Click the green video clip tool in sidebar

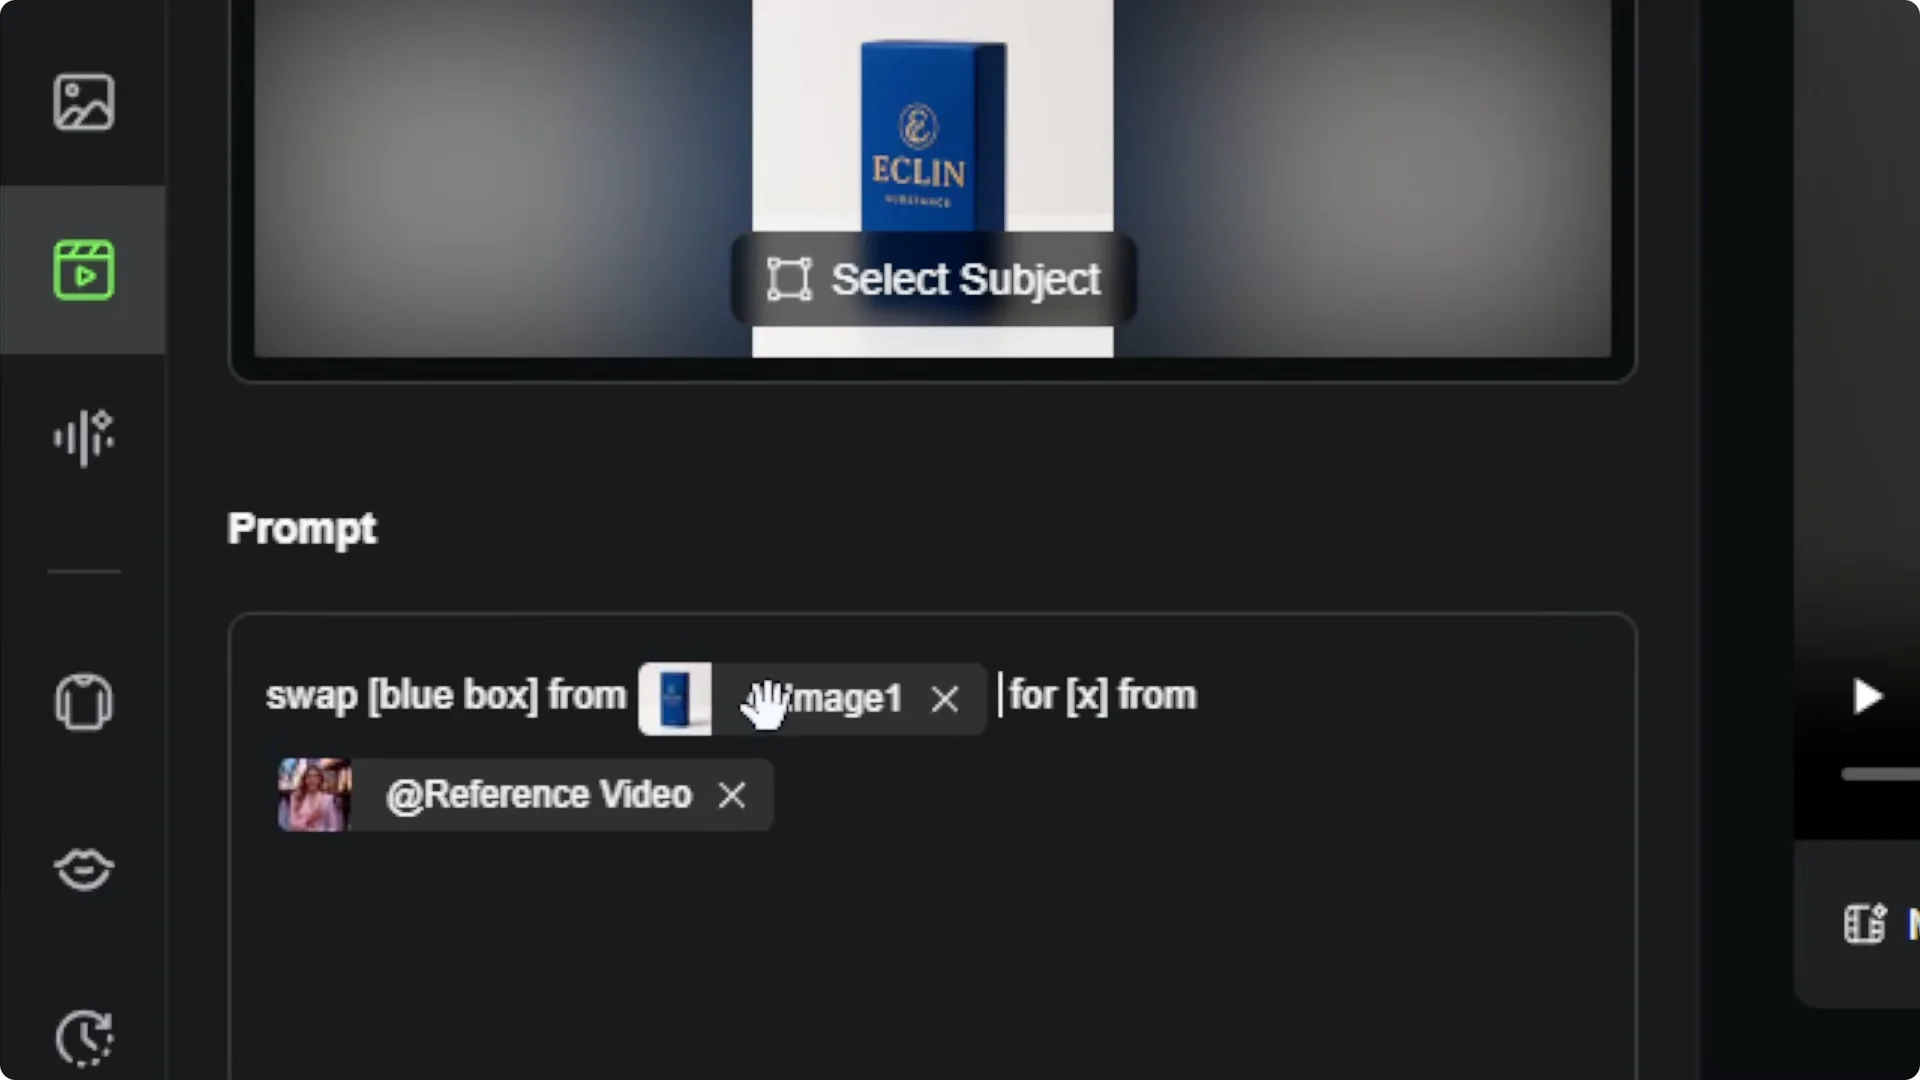point(84,270)
